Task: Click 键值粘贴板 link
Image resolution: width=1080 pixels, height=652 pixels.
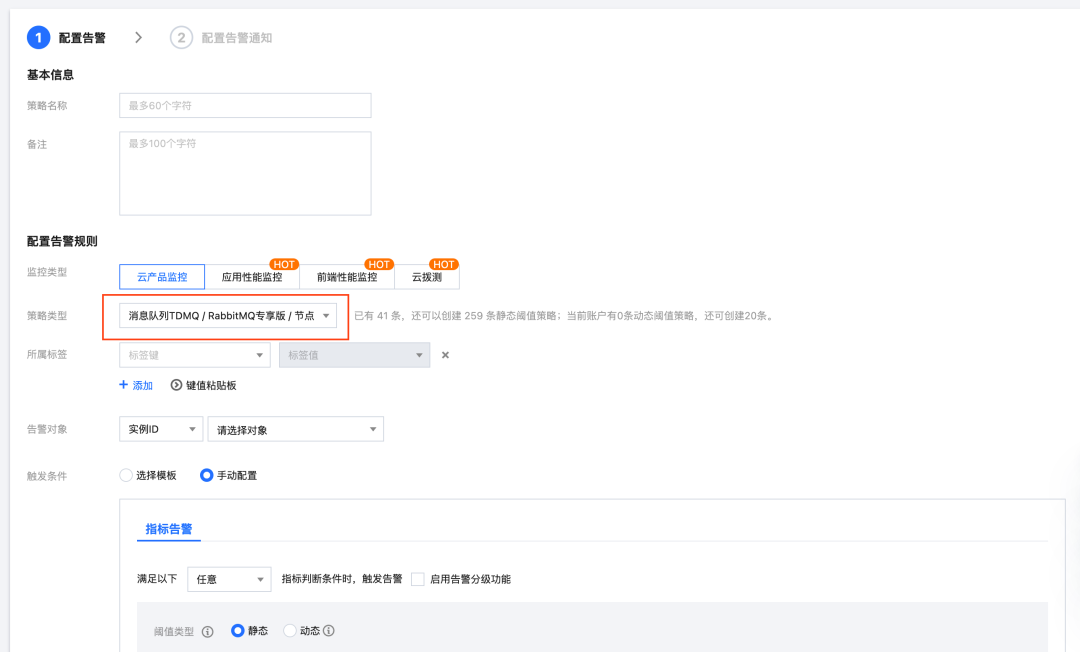Action: click(x=211, y=386)
